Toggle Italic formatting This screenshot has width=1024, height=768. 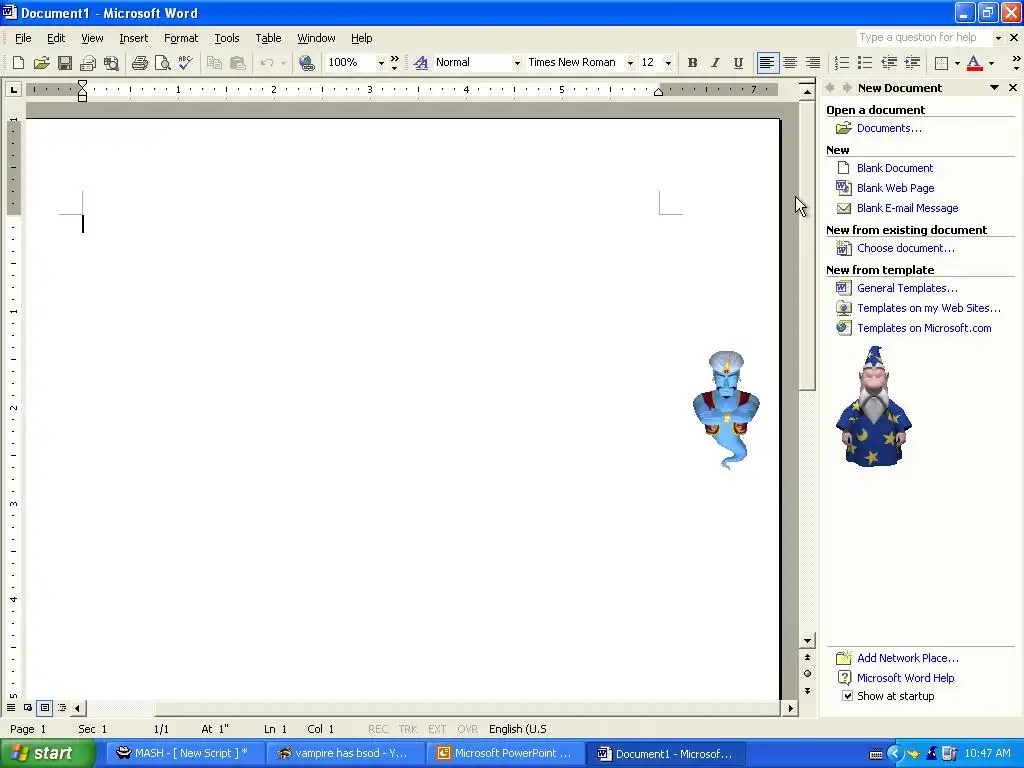[x=715, y=63]
